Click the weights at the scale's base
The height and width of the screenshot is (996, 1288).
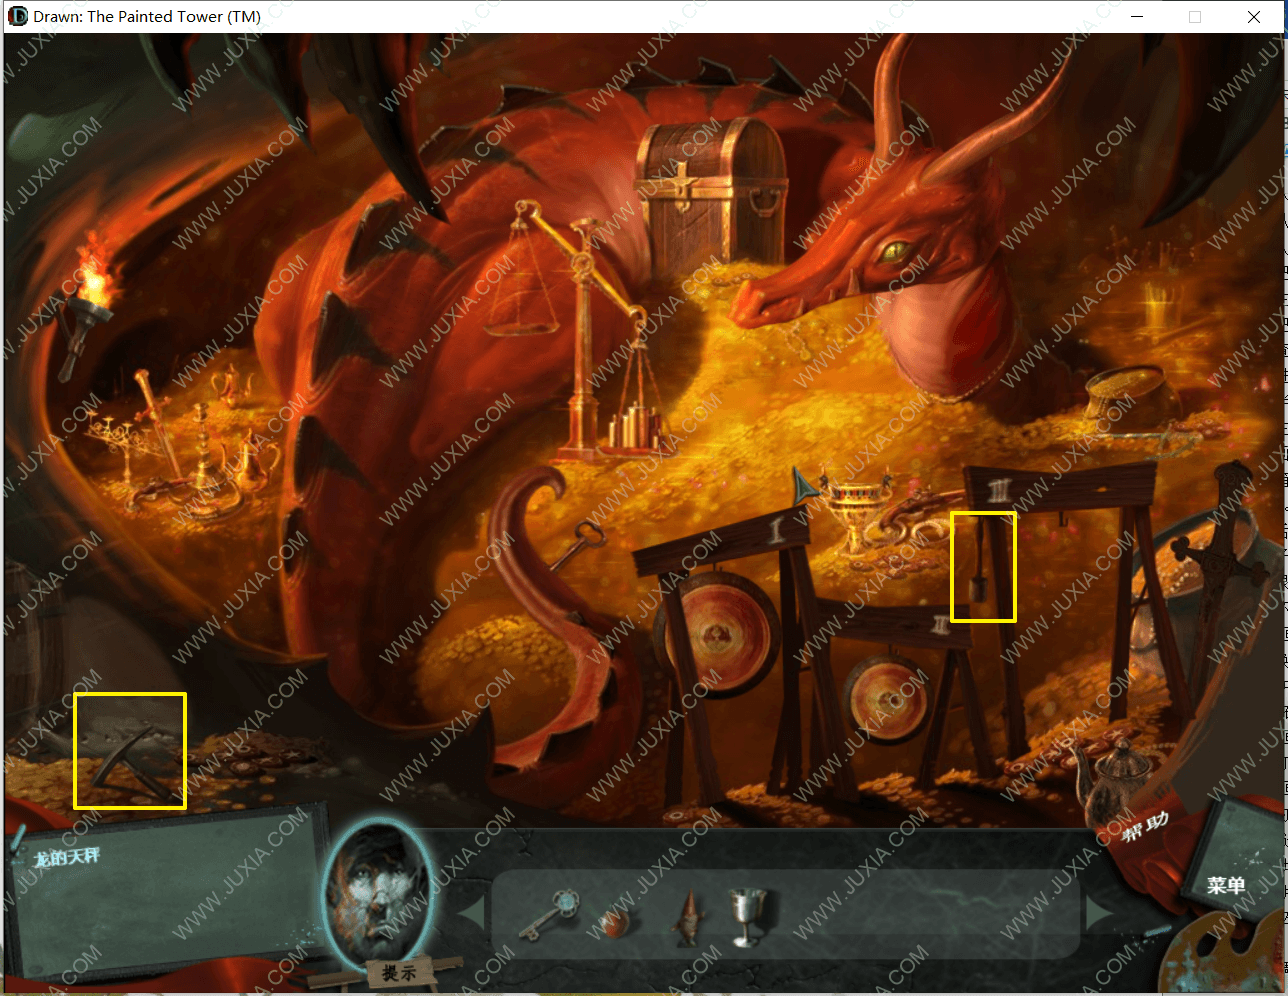point(634,427)
